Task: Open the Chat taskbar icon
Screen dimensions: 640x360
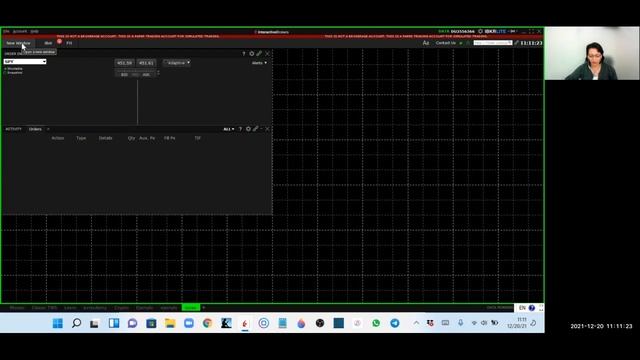Action: coord(132,323)
